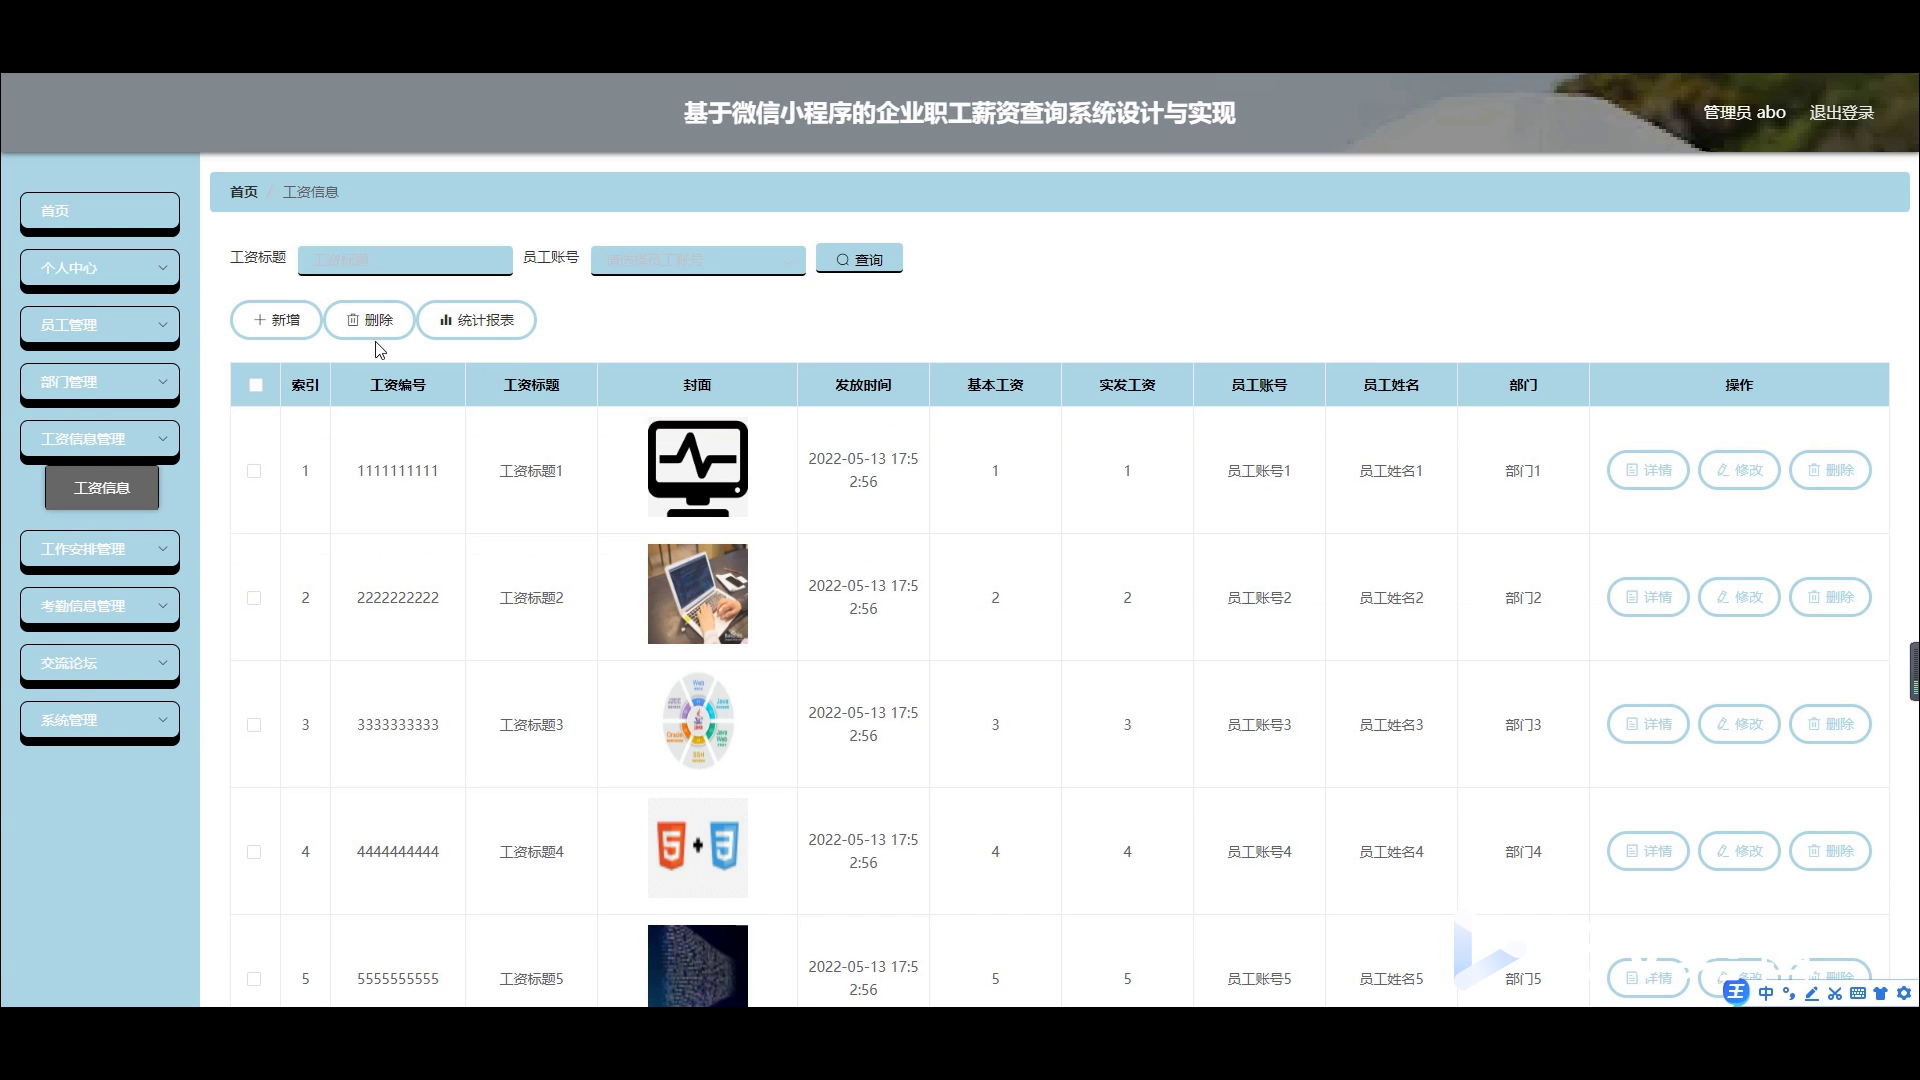Click the magnifier icon on 查询 button
The height and width of the screenshot is (1080, 1920).
843,260
